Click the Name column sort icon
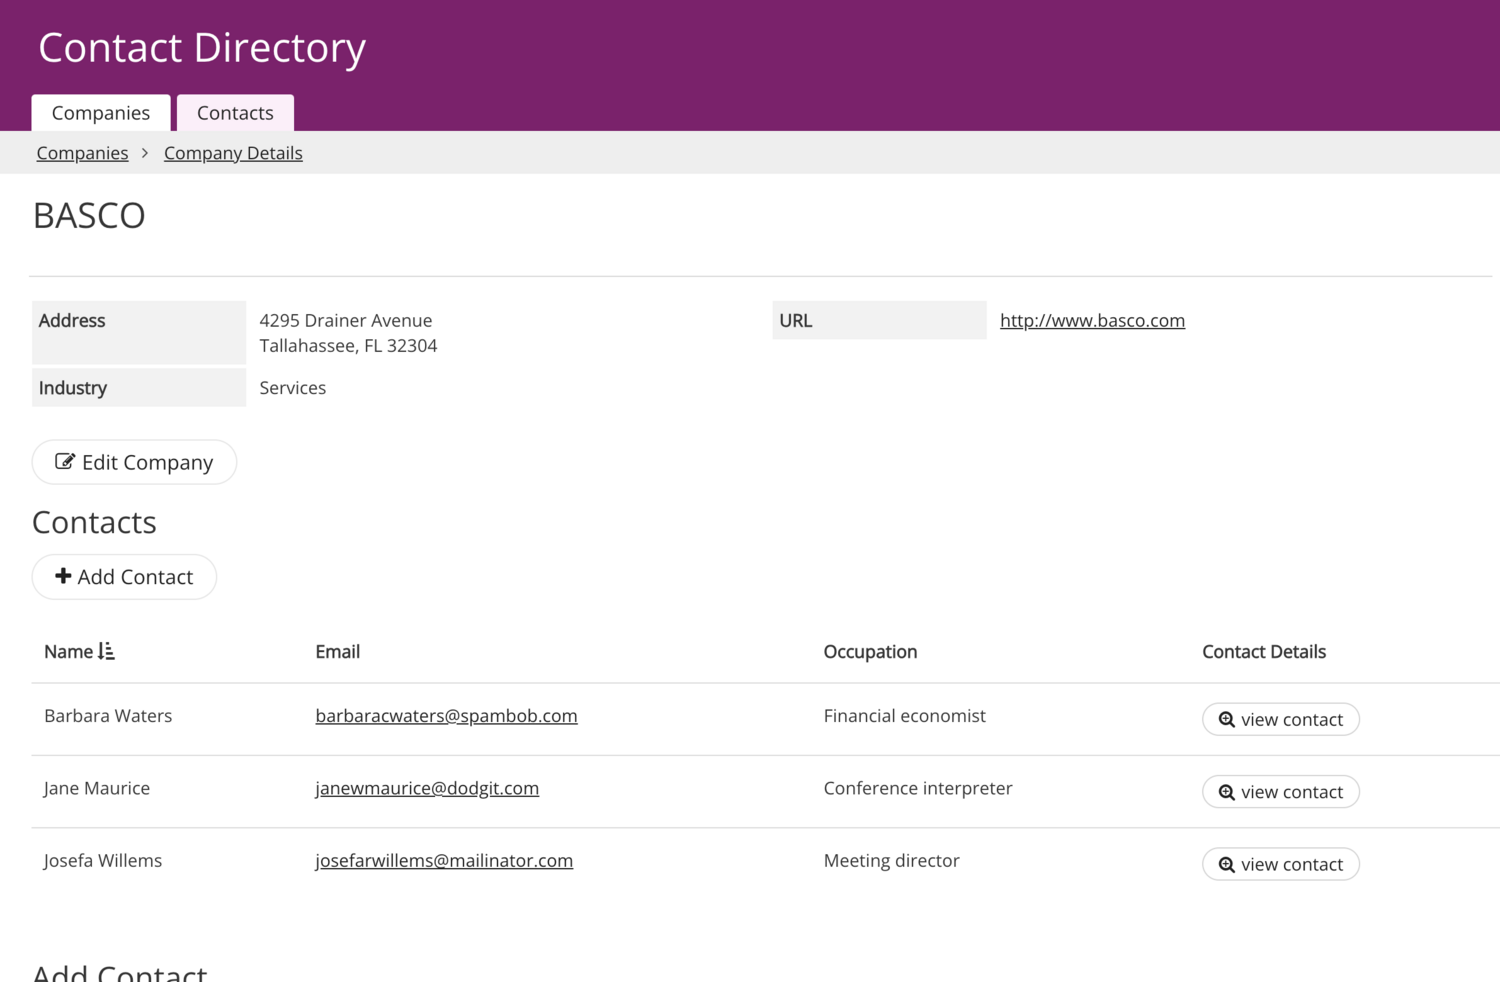Image resolution: width=1500 pixels, height=982 pixels. (107, 652)
